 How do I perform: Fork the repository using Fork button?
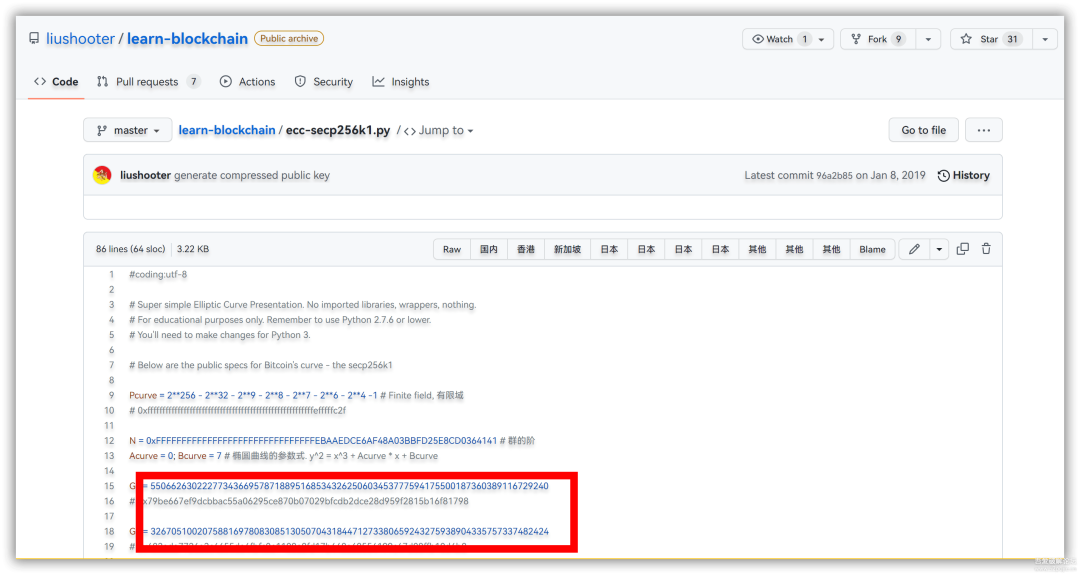877,39
